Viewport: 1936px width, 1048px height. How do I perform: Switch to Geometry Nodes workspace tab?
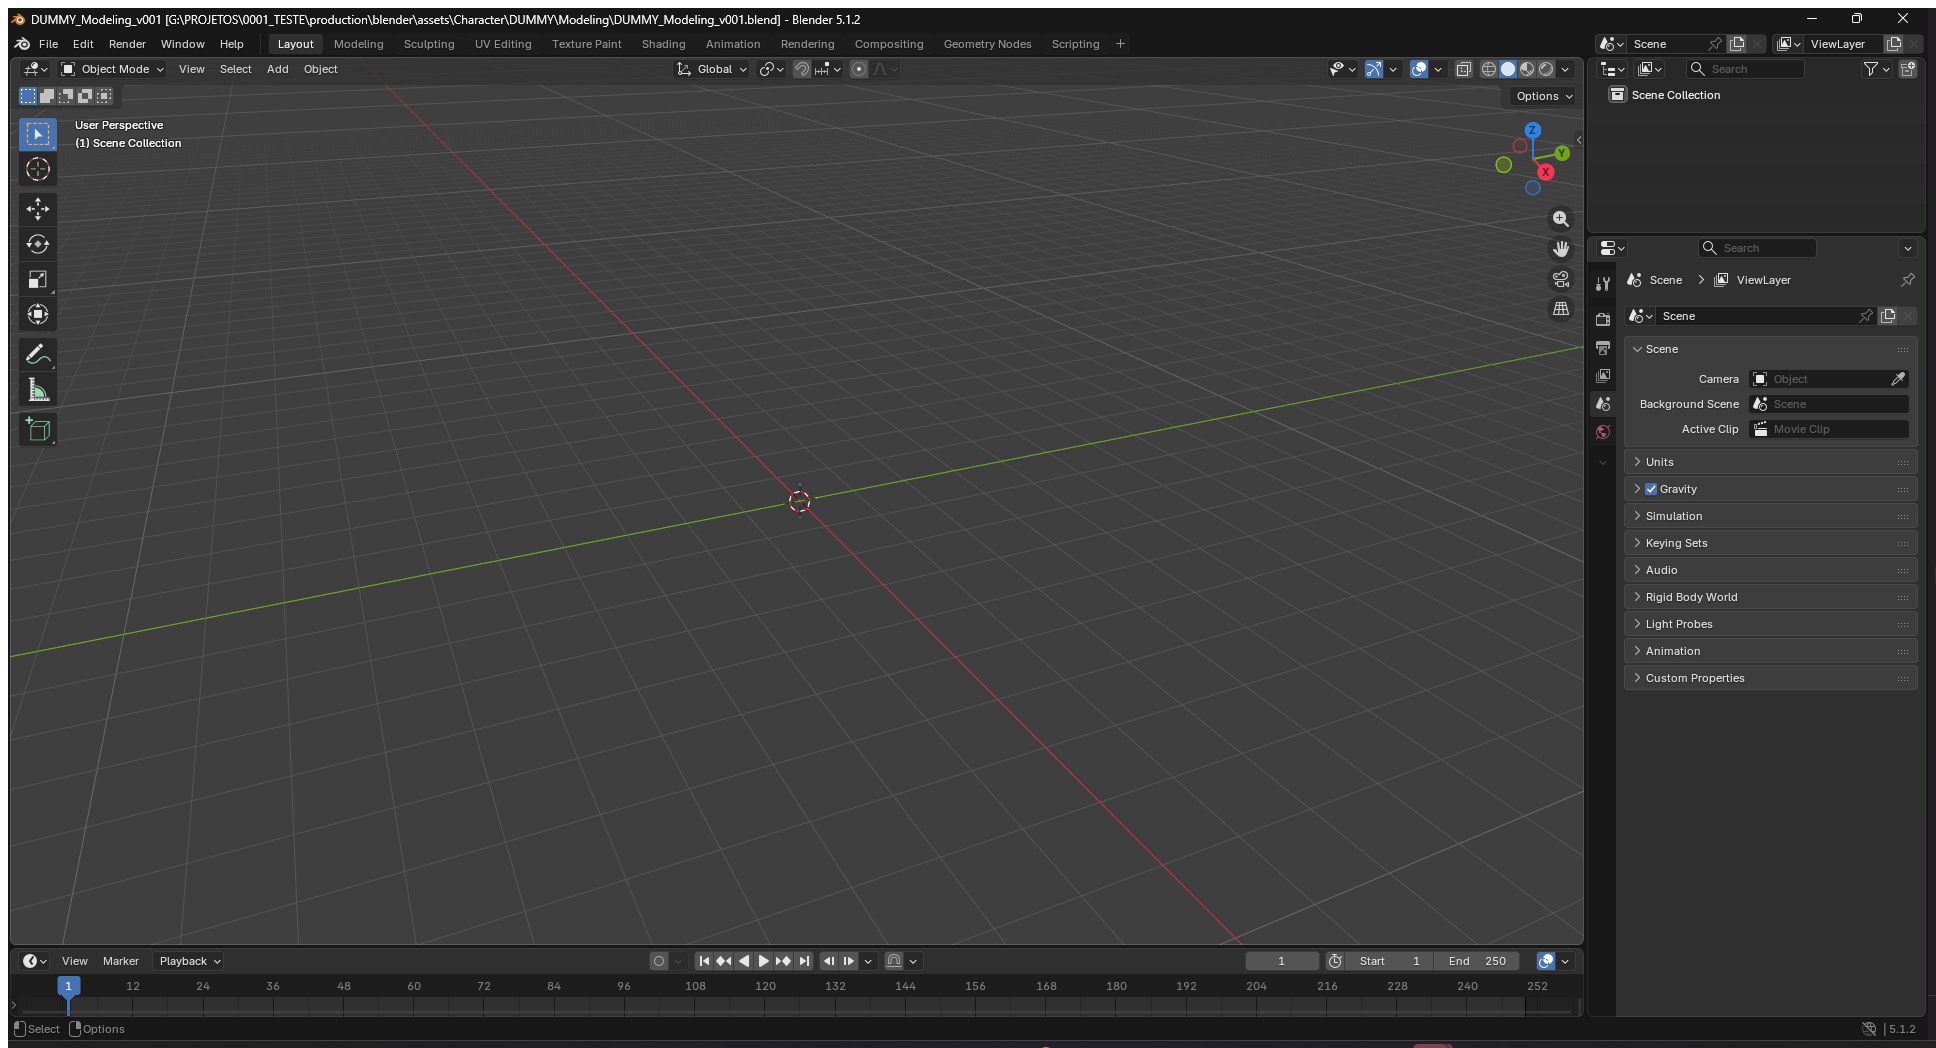987,44
